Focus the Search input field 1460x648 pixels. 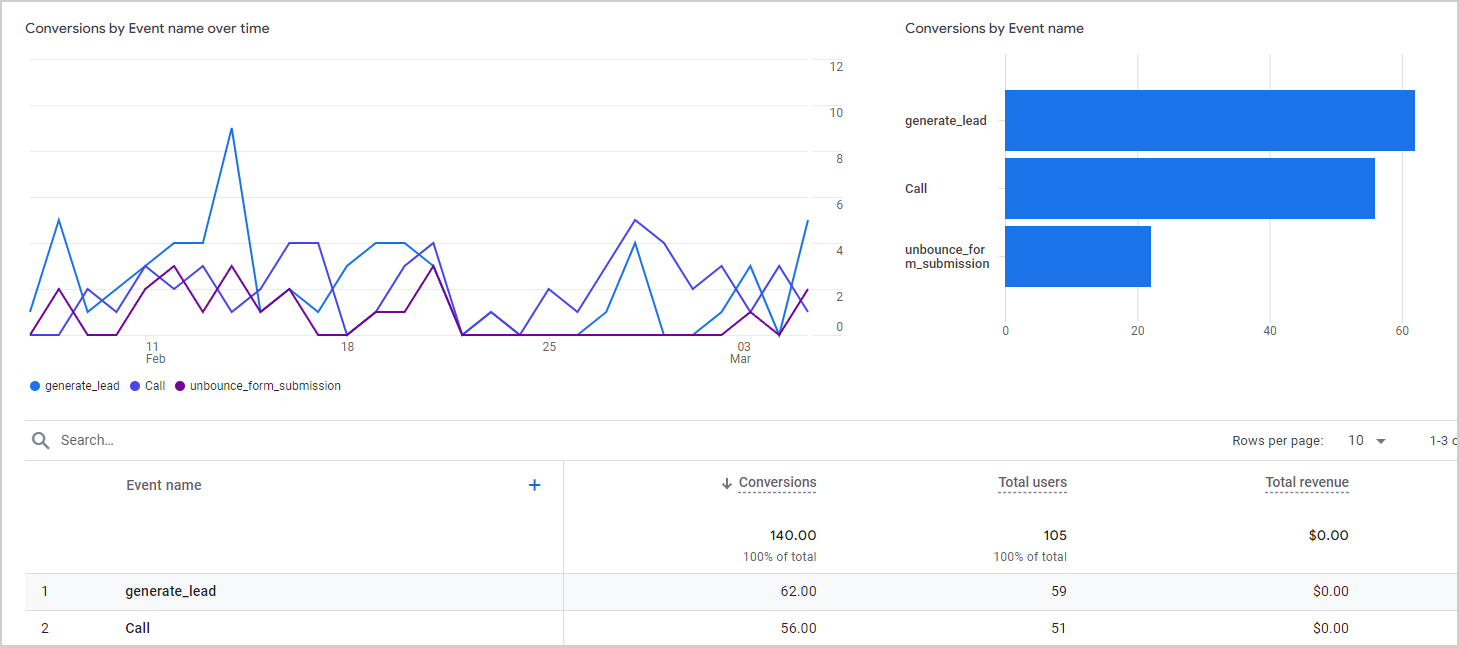(x=300, y=440)
